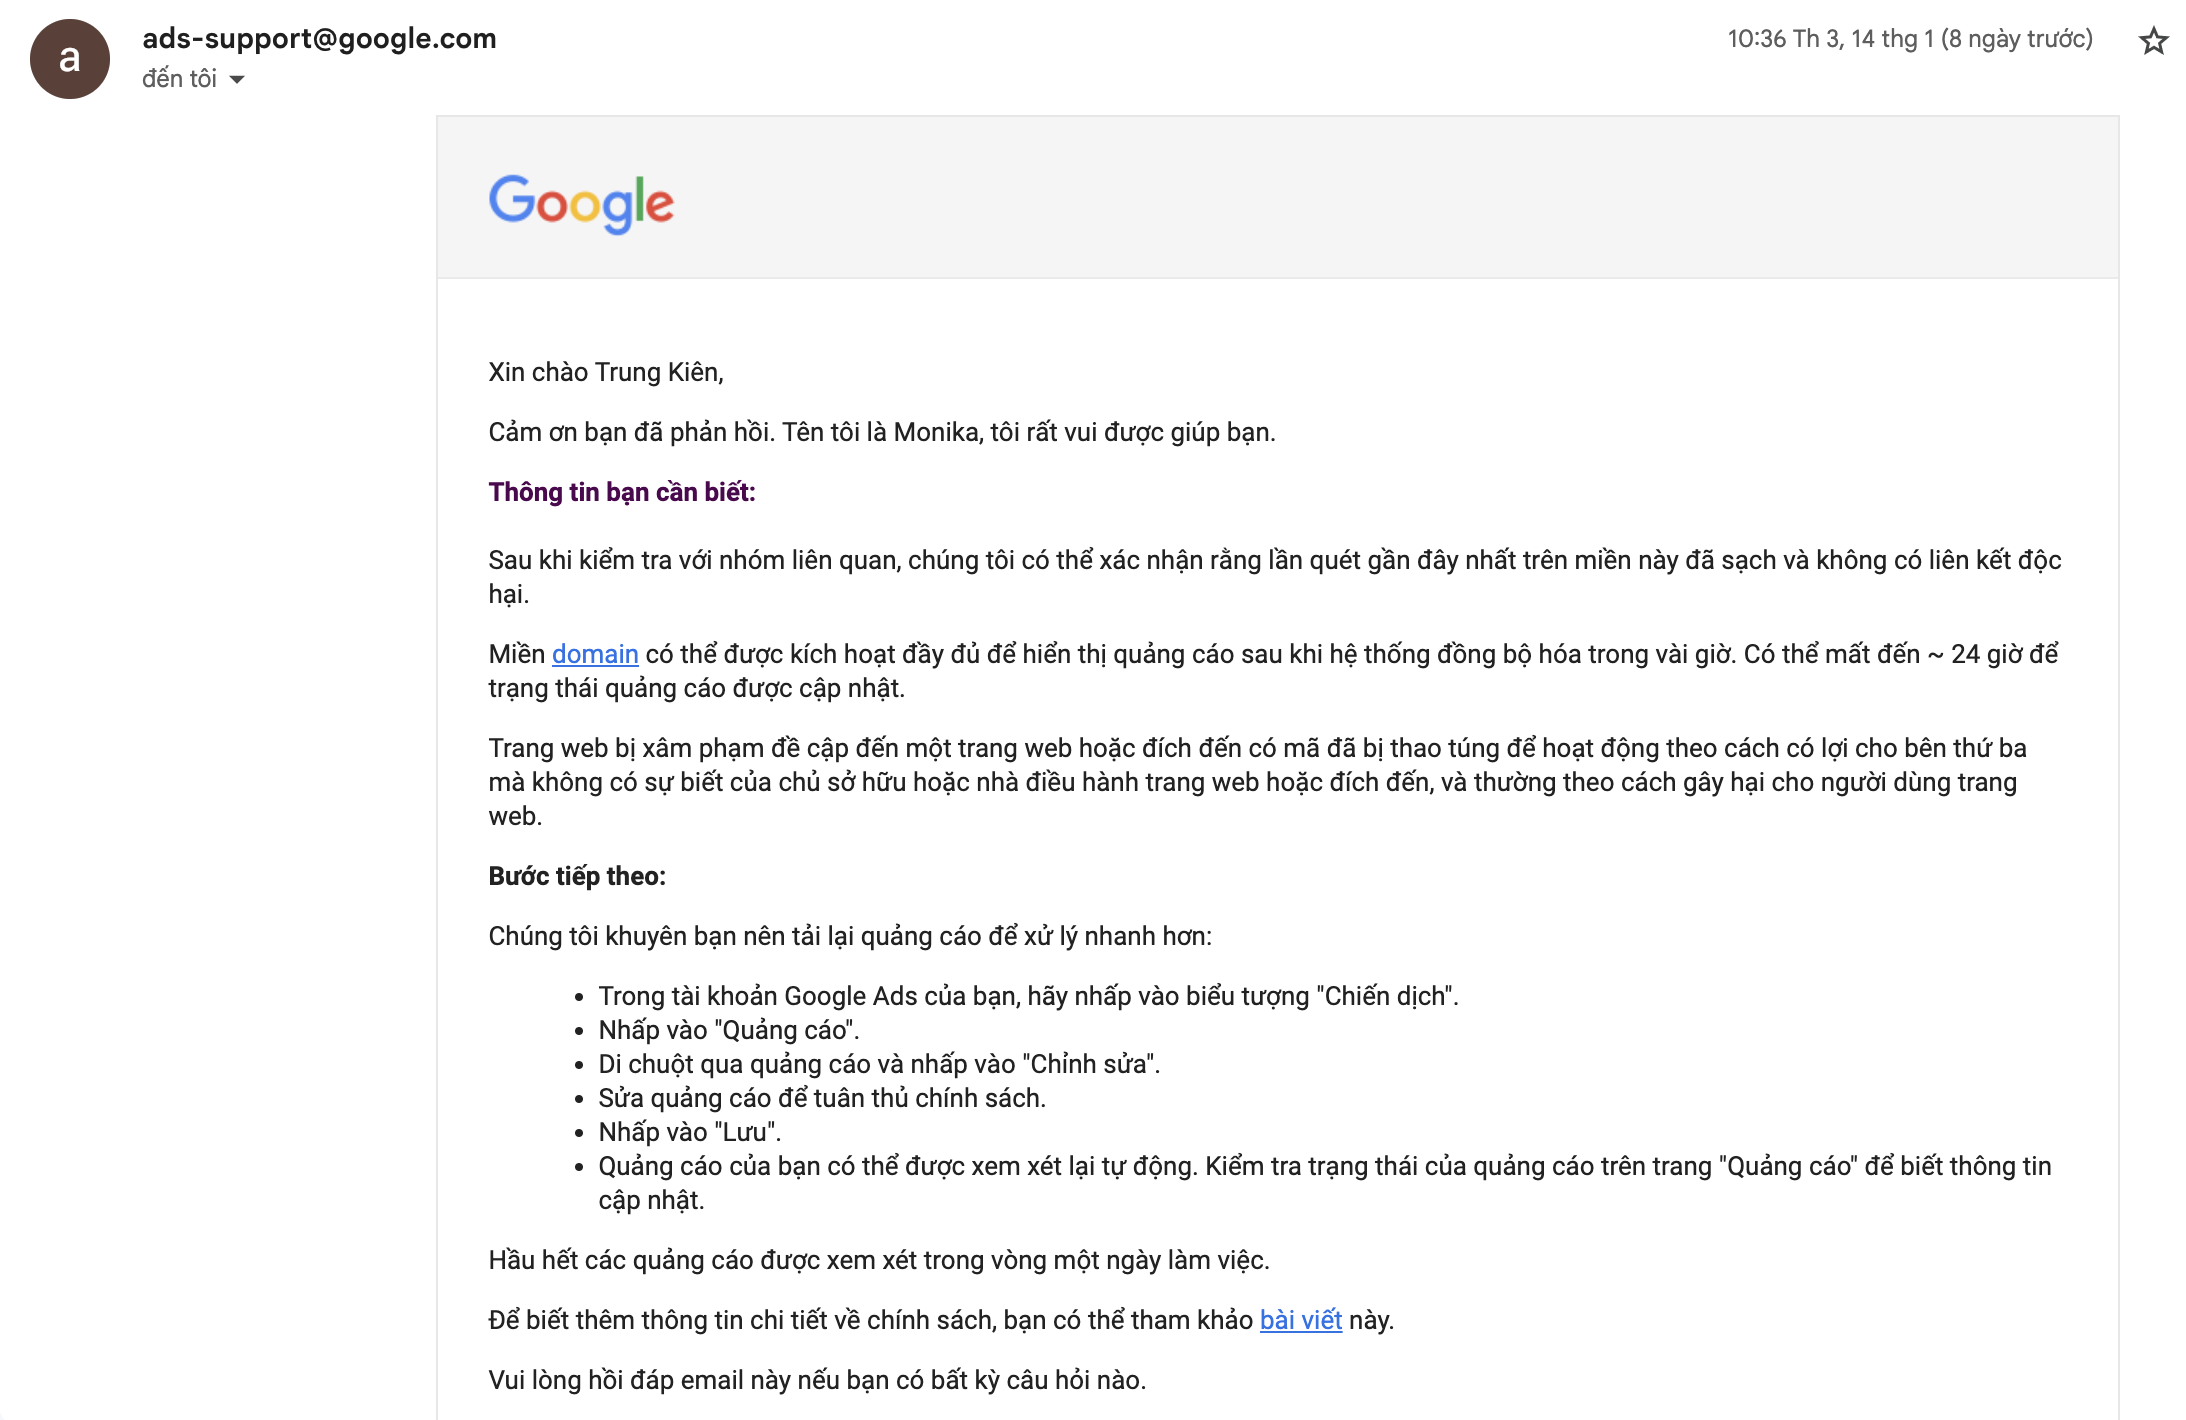The width and height of the screenshot is (2186, 1420).
Task: Click sender address ads-support@google.com
Action: point(319,38)
